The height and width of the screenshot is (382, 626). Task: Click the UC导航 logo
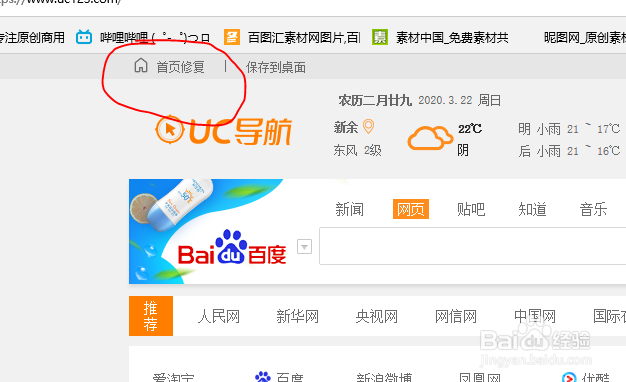(224, 130)
